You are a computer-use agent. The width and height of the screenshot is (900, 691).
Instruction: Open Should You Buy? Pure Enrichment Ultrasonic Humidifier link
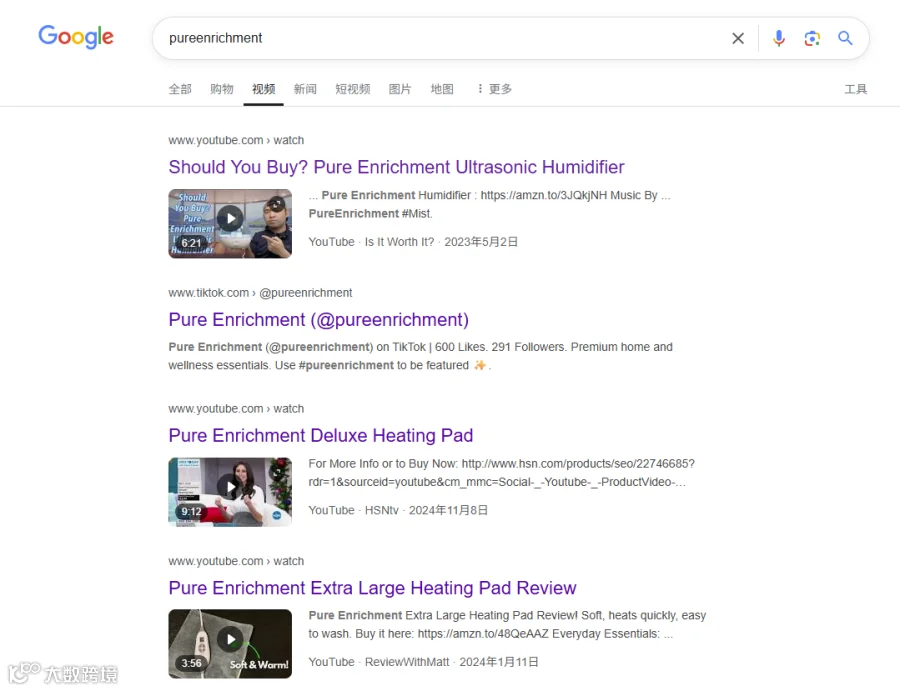[396, 167]
